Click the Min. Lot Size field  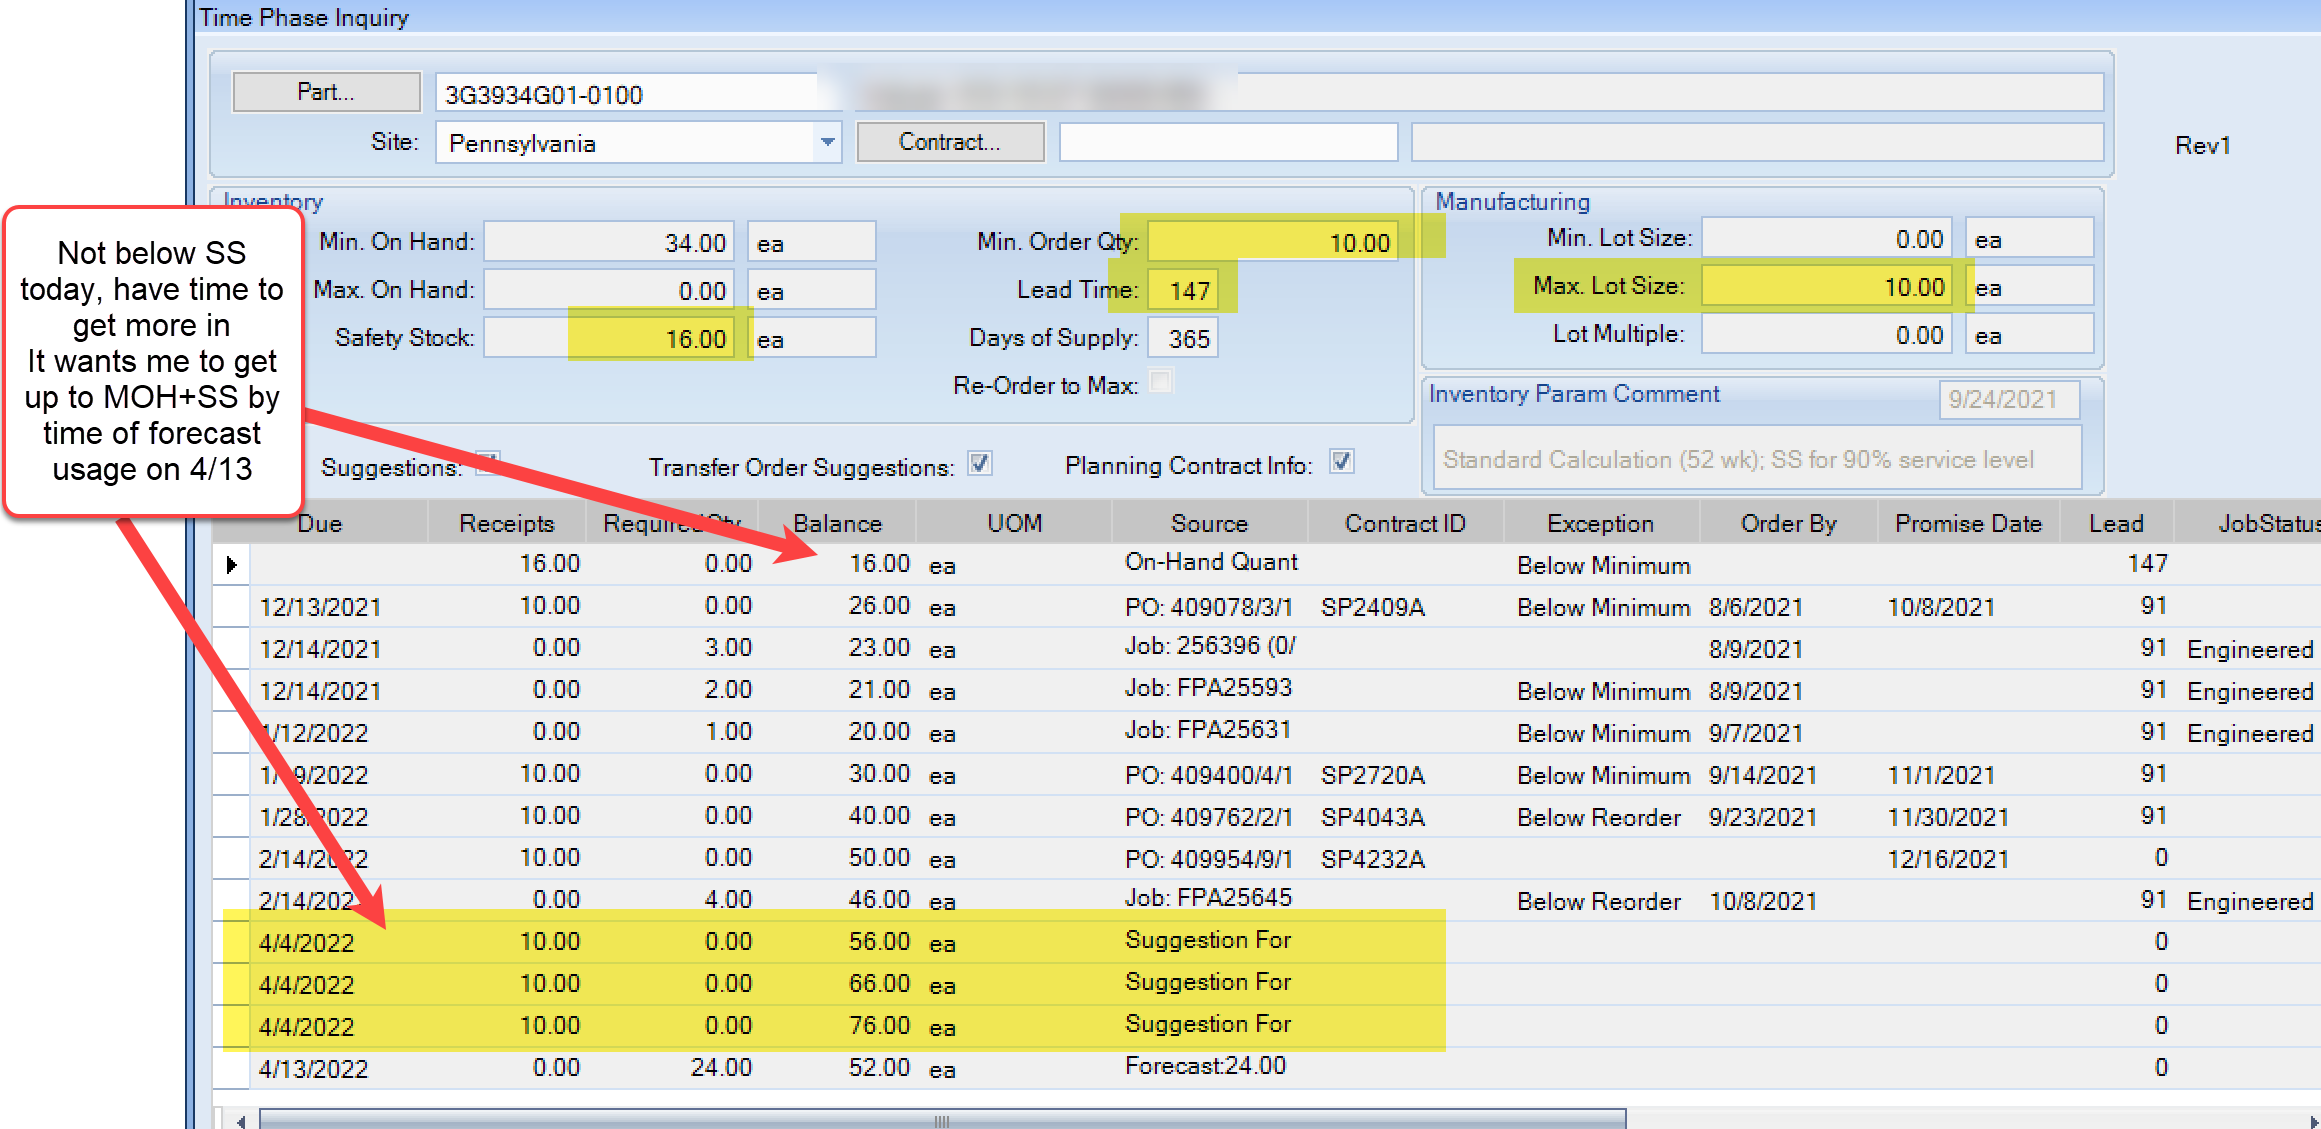pos(1827,238)
